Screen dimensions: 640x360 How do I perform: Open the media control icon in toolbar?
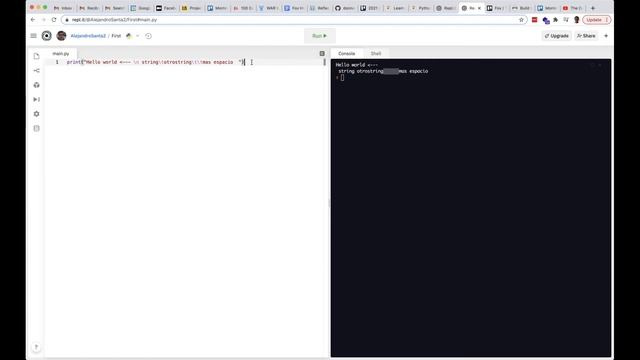(x=566, y=20)
